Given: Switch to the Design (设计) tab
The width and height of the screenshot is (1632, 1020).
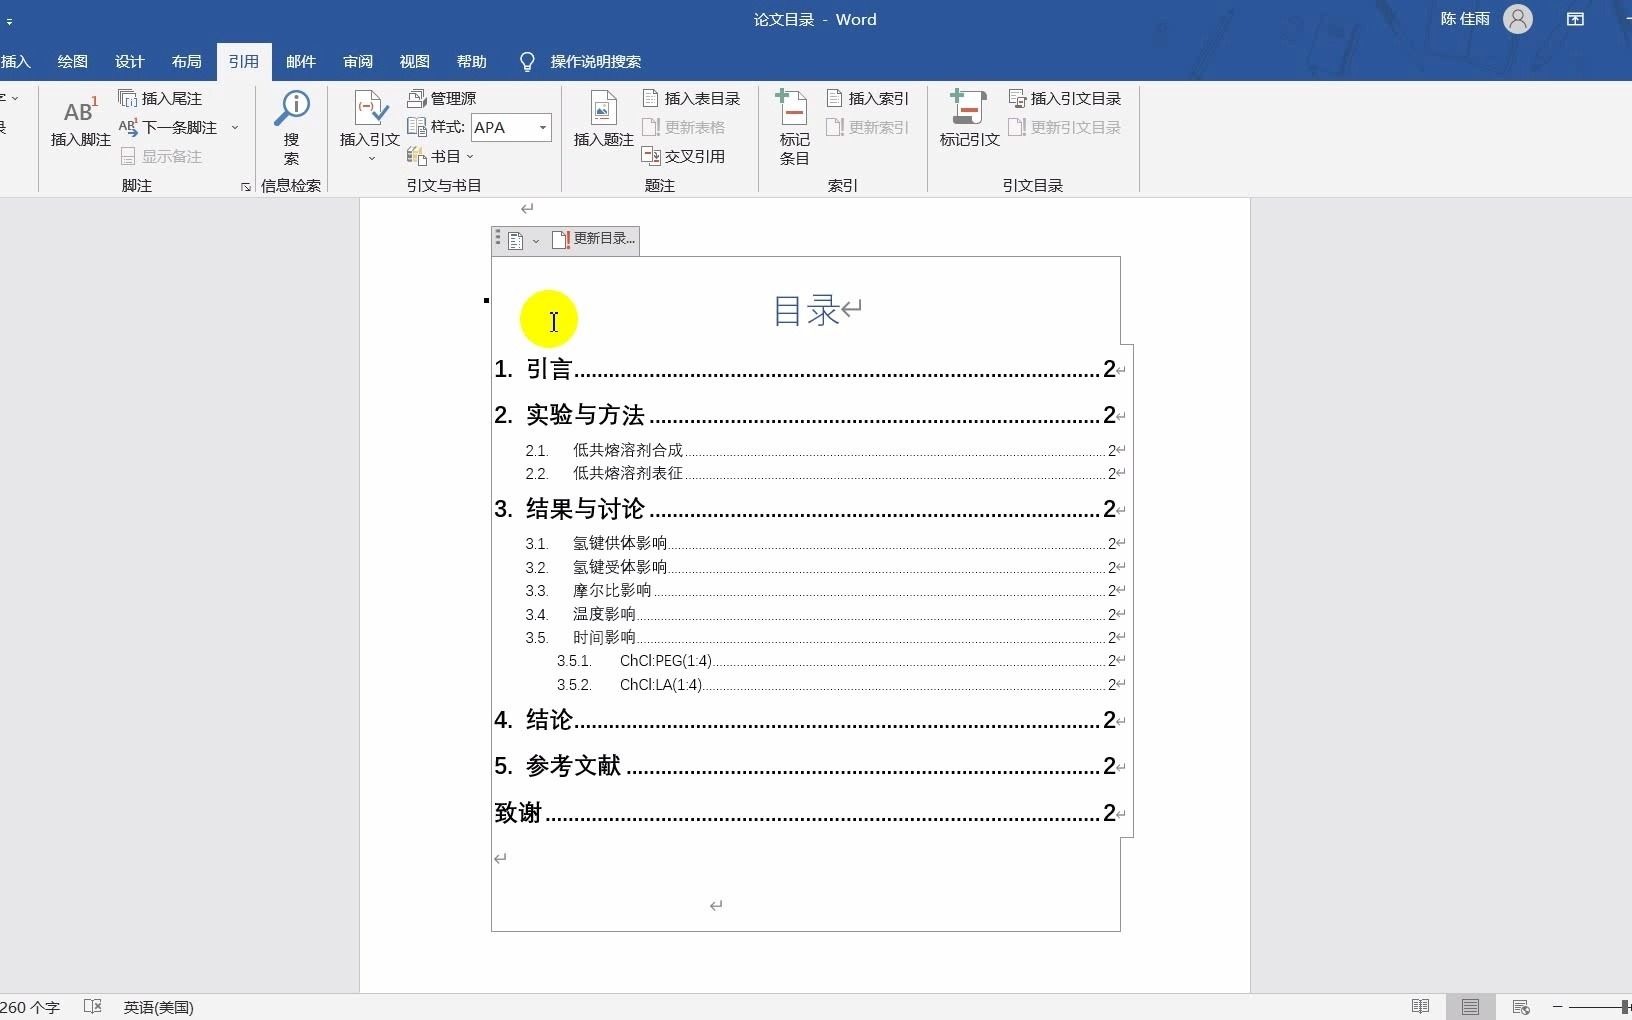Looking at the screenshot, I should click(130, 62).
